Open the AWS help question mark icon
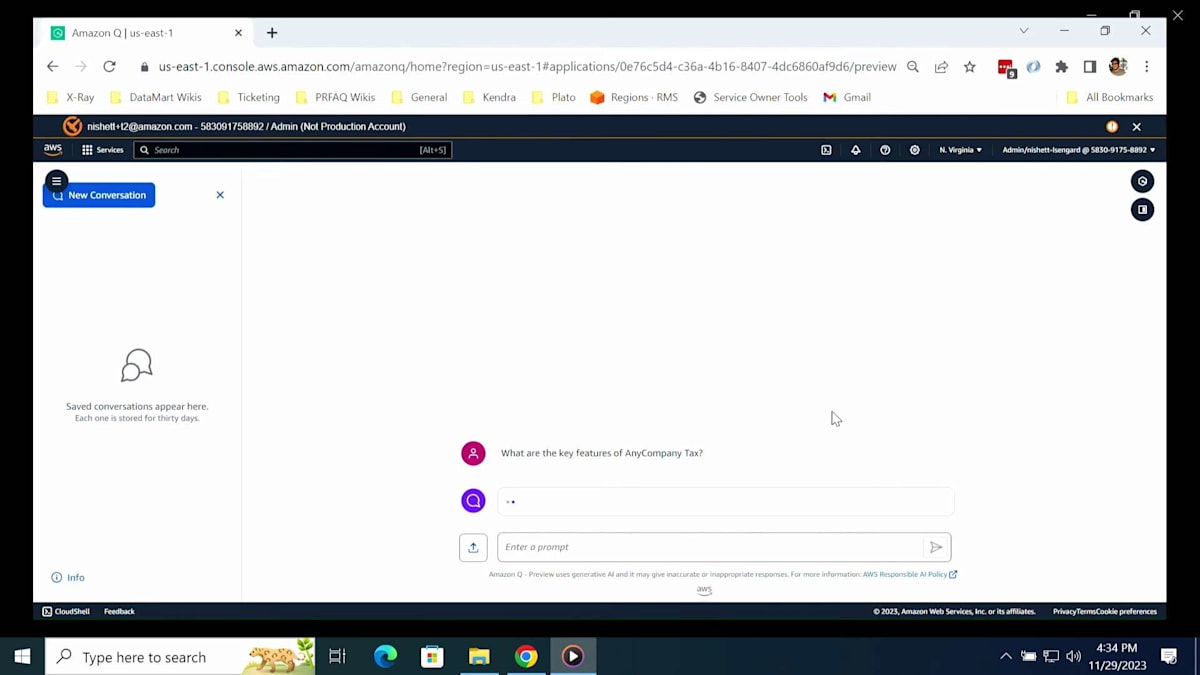The image size is (1200, 675). tap(885, 150)
